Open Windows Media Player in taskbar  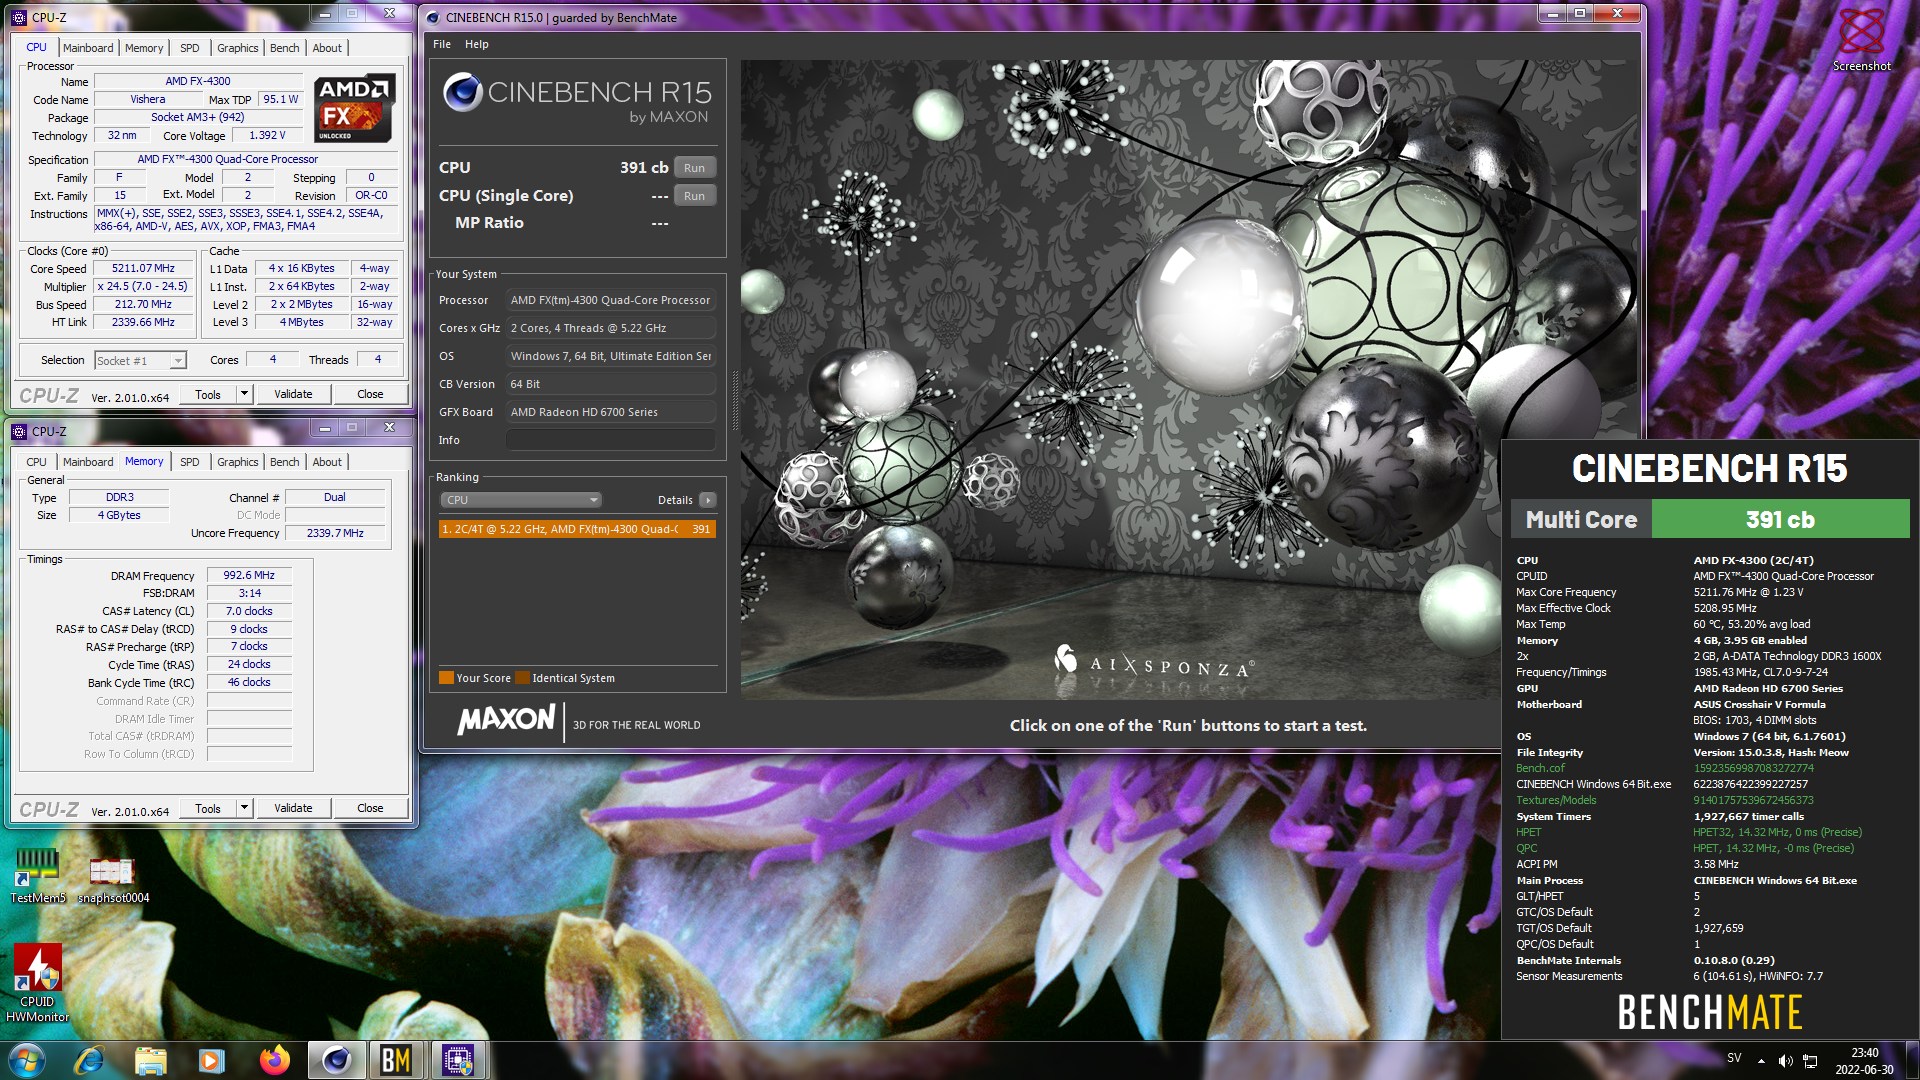(x=210, y=1060)
